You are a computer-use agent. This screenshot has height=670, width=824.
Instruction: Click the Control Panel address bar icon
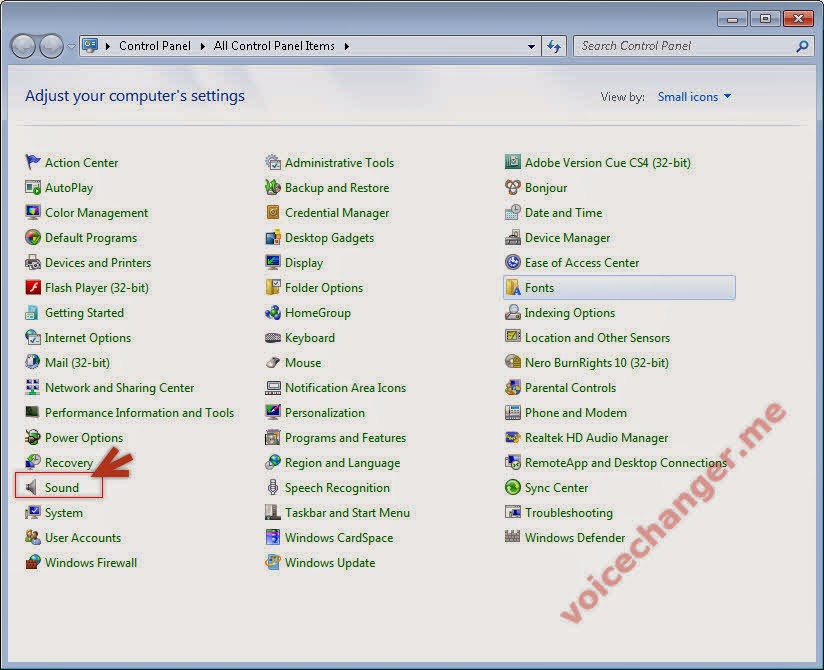[90, 45]
